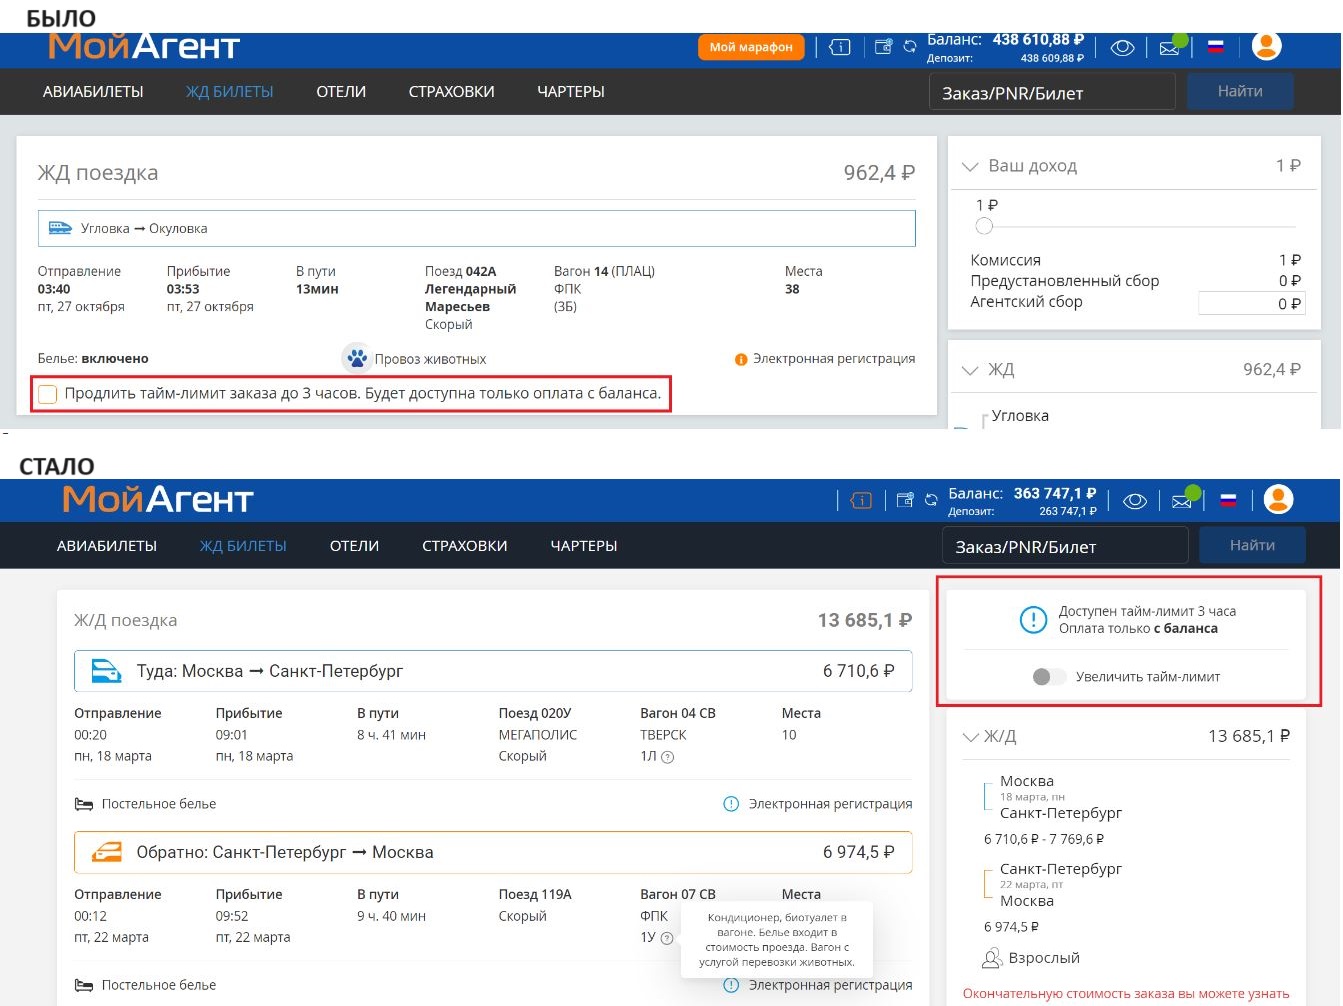Click blue train icon in Туда: Москва row
This screenshot has height=1006, width=1343.
[106, 671]
